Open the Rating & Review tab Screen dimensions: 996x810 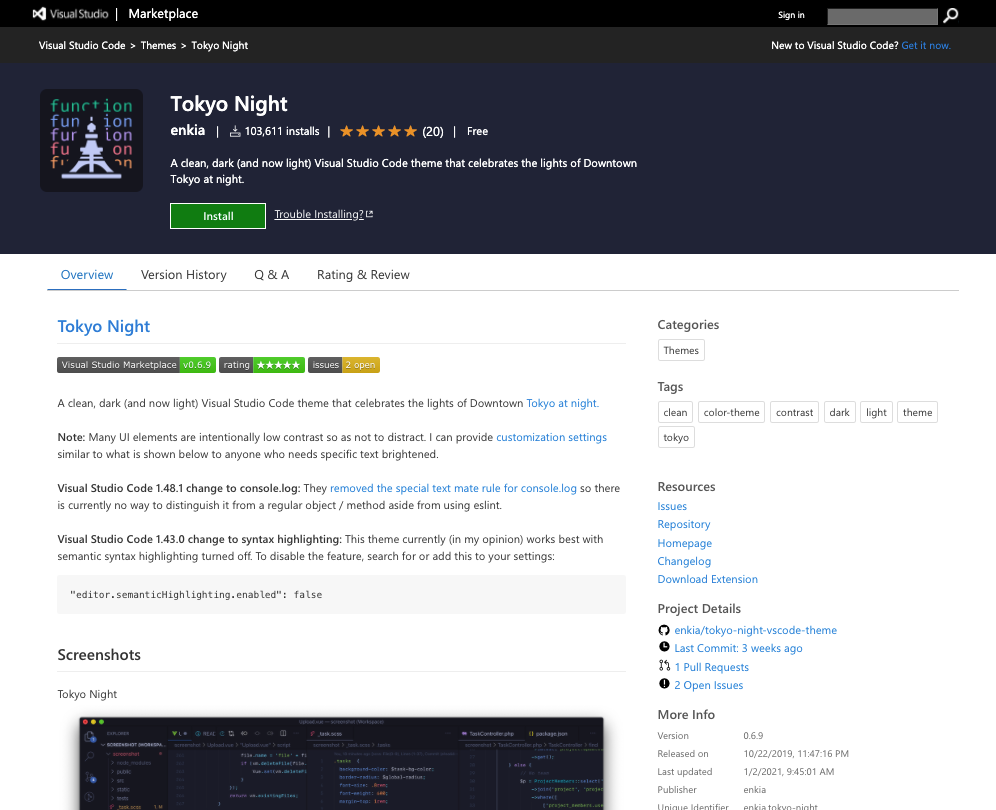coord(363,275)
